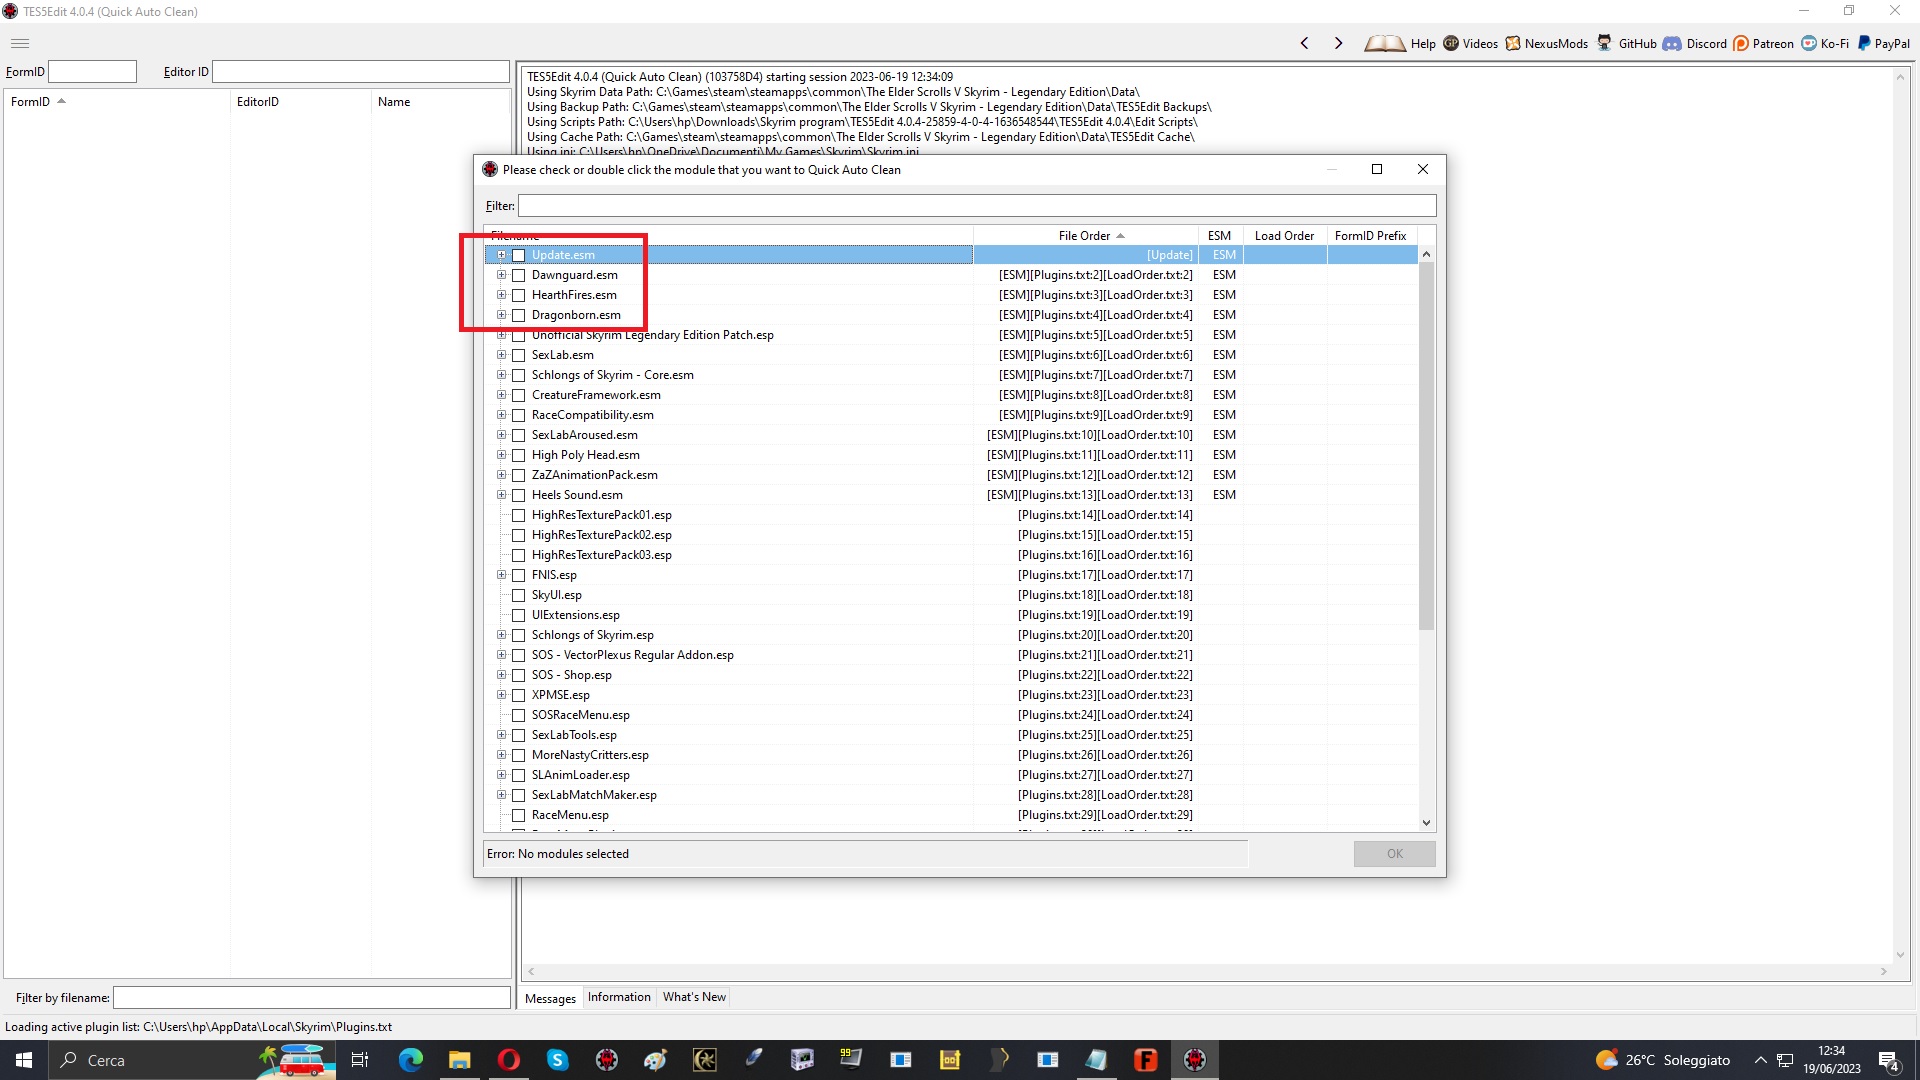The height and width of the screenshot is (1080, 1920).
Task: Check the FNIS.esp checkbox
Action: (518, 575)
